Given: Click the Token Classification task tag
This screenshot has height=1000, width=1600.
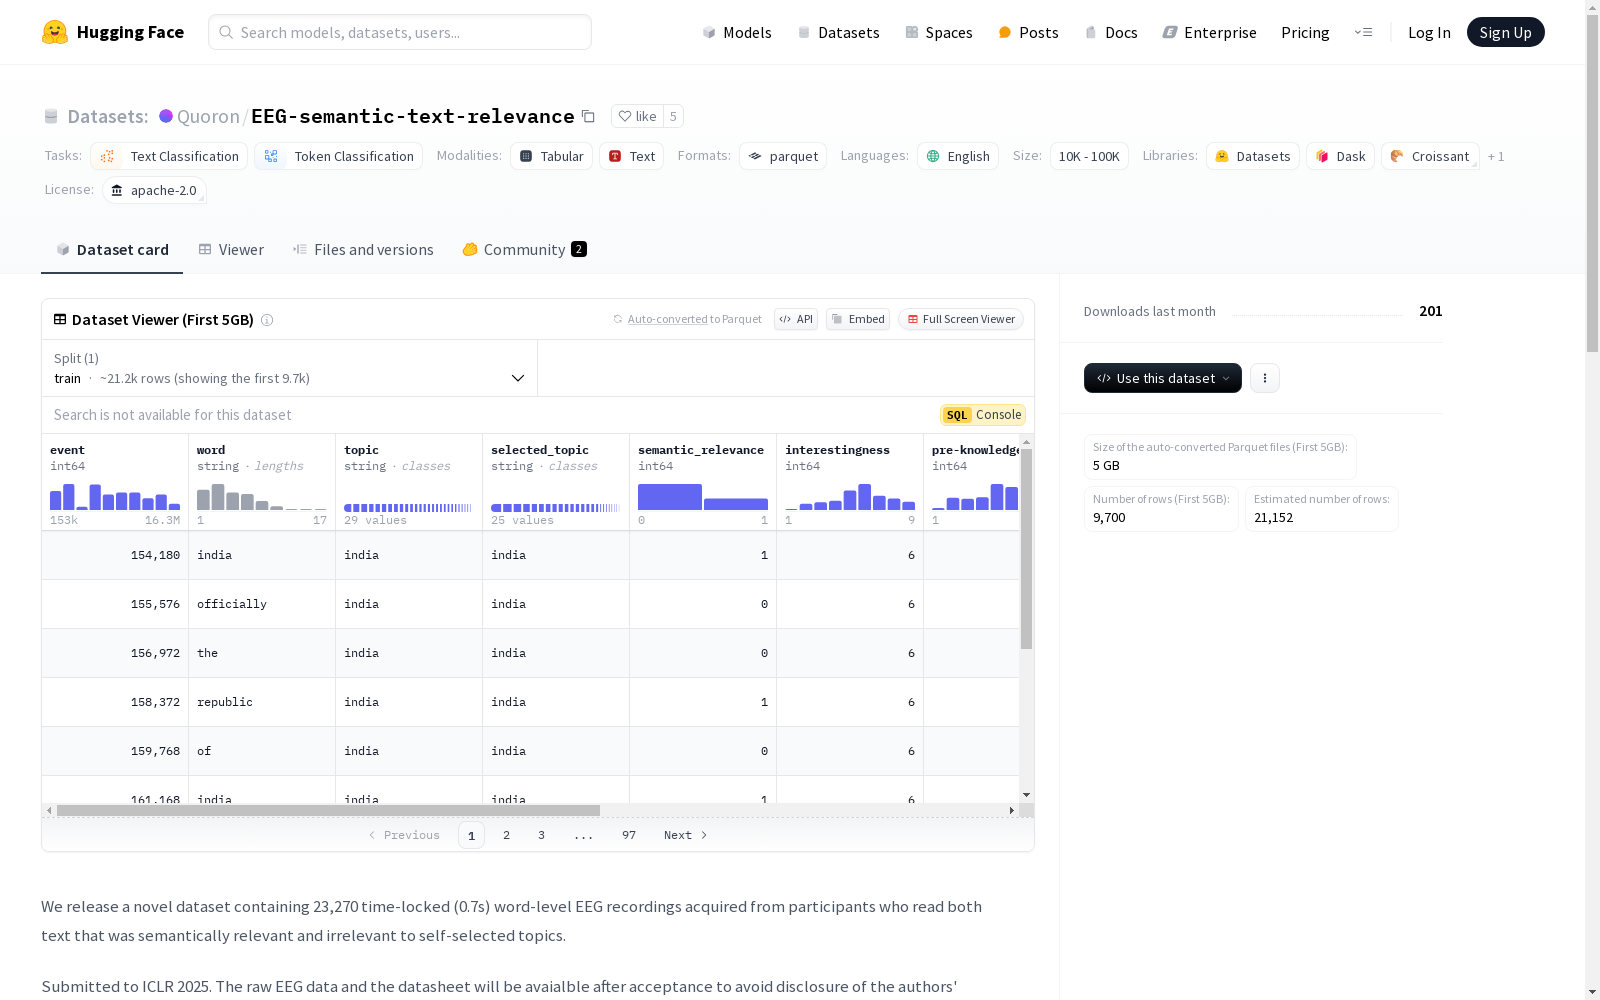Looking at the screenshot, I should click(x=339, y=156).
